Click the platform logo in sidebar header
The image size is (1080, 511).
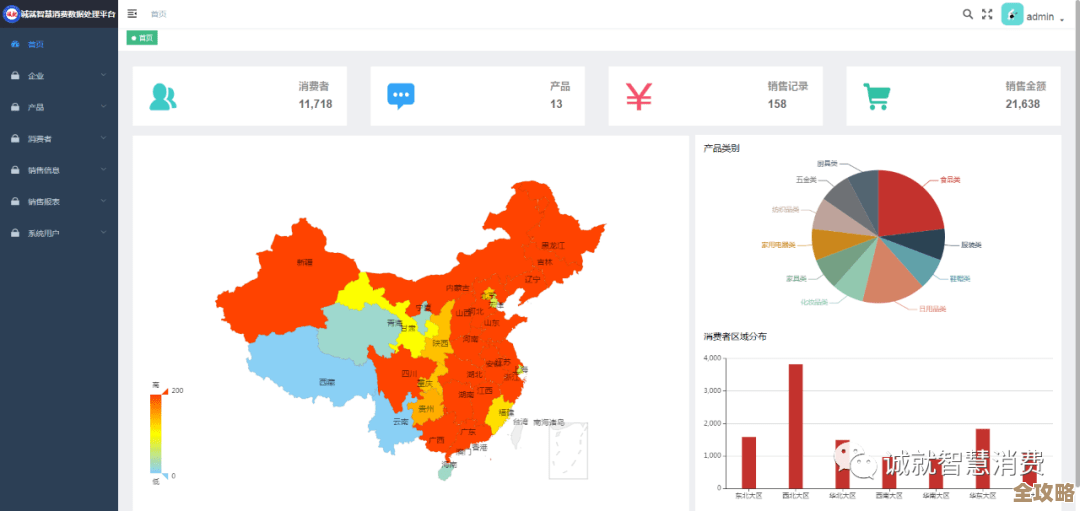[12, 14]
